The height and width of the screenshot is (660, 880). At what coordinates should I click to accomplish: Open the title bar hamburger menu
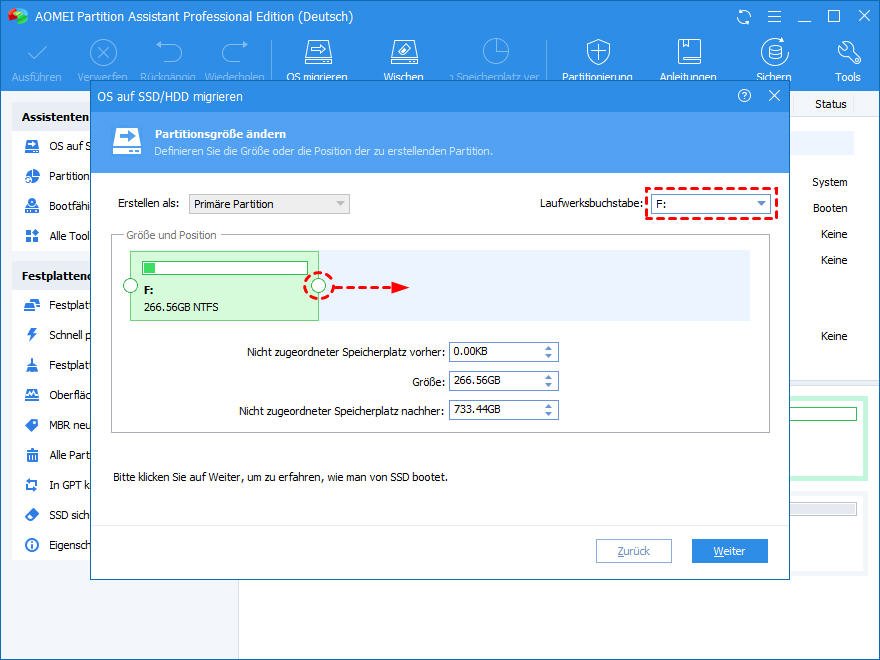pyautogui.click(x=773, y=17)
